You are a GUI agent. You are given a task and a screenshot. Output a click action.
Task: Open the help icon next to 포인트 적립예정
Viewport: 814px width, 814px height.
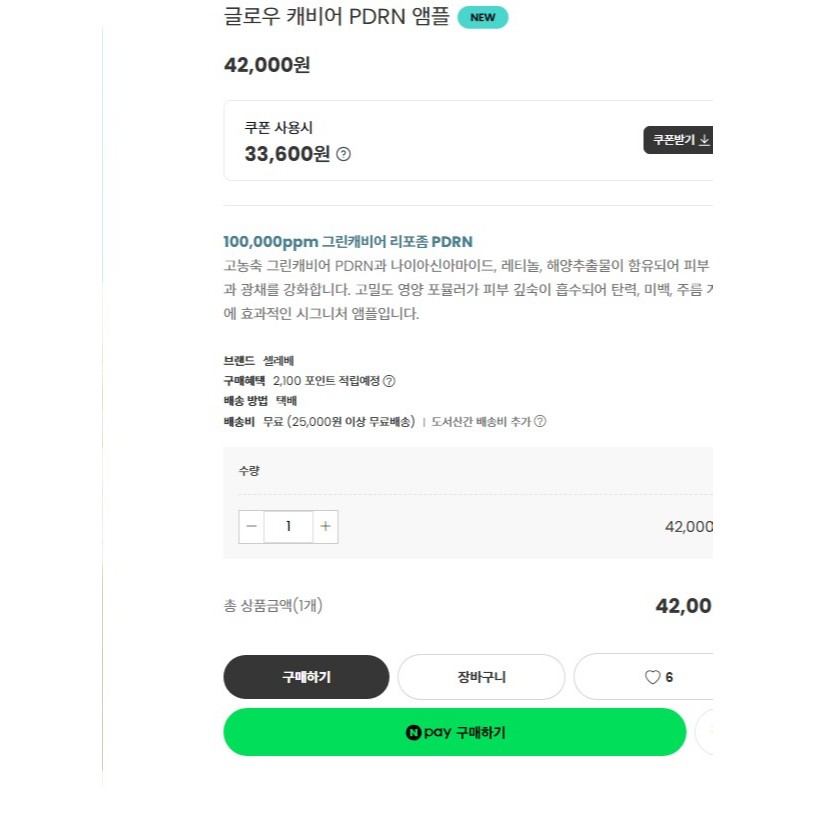point(389,381)
